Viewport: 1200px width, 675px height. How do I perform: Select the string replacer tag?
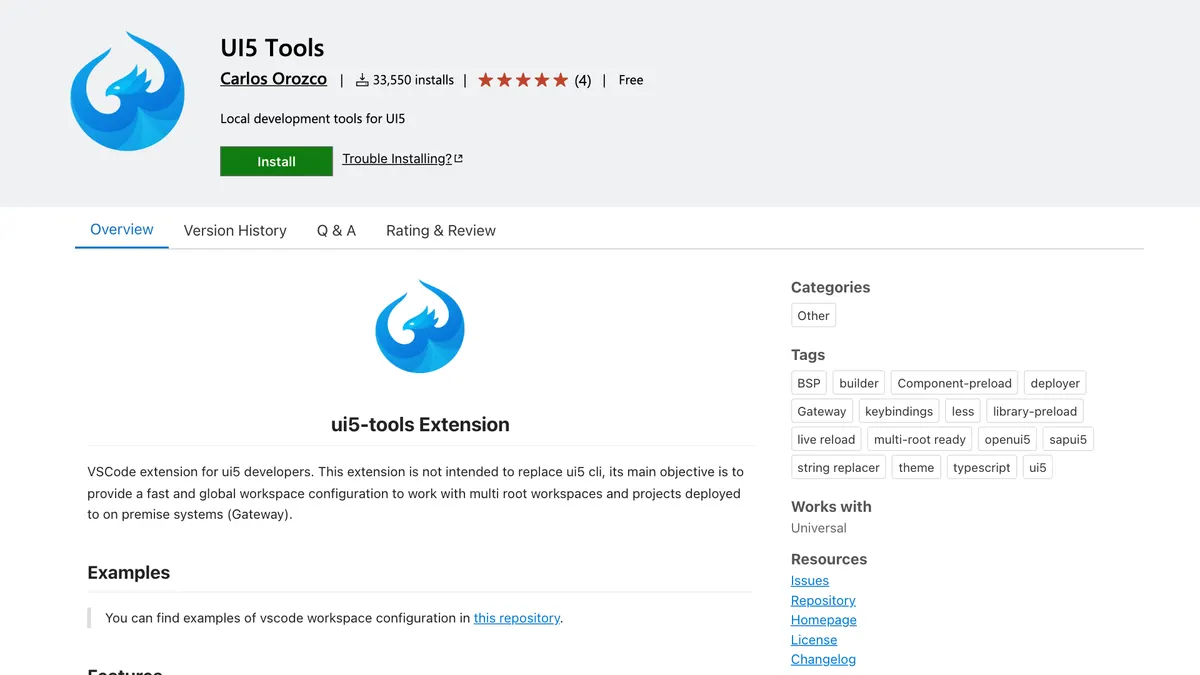(838, 467)
